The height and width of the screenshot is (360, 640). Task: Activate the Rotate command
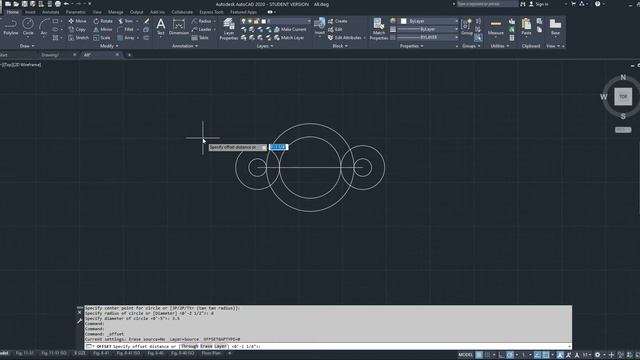(103, 21)
